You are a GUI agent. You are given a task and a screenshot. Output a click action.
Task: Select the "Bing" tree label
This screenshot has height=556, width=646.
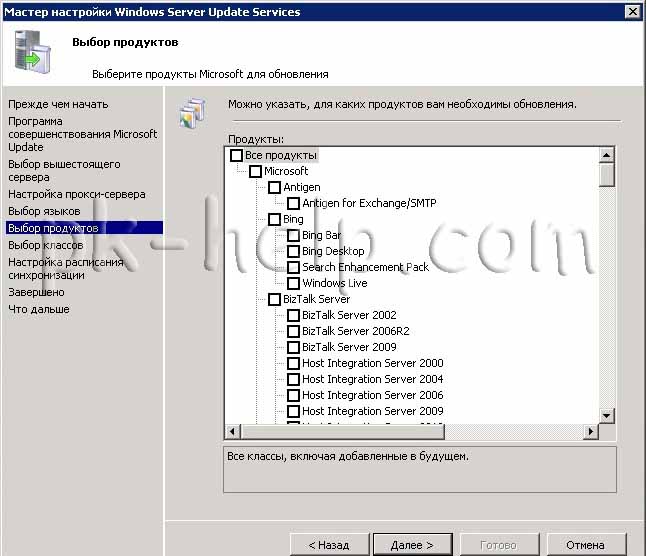[293, 220]
